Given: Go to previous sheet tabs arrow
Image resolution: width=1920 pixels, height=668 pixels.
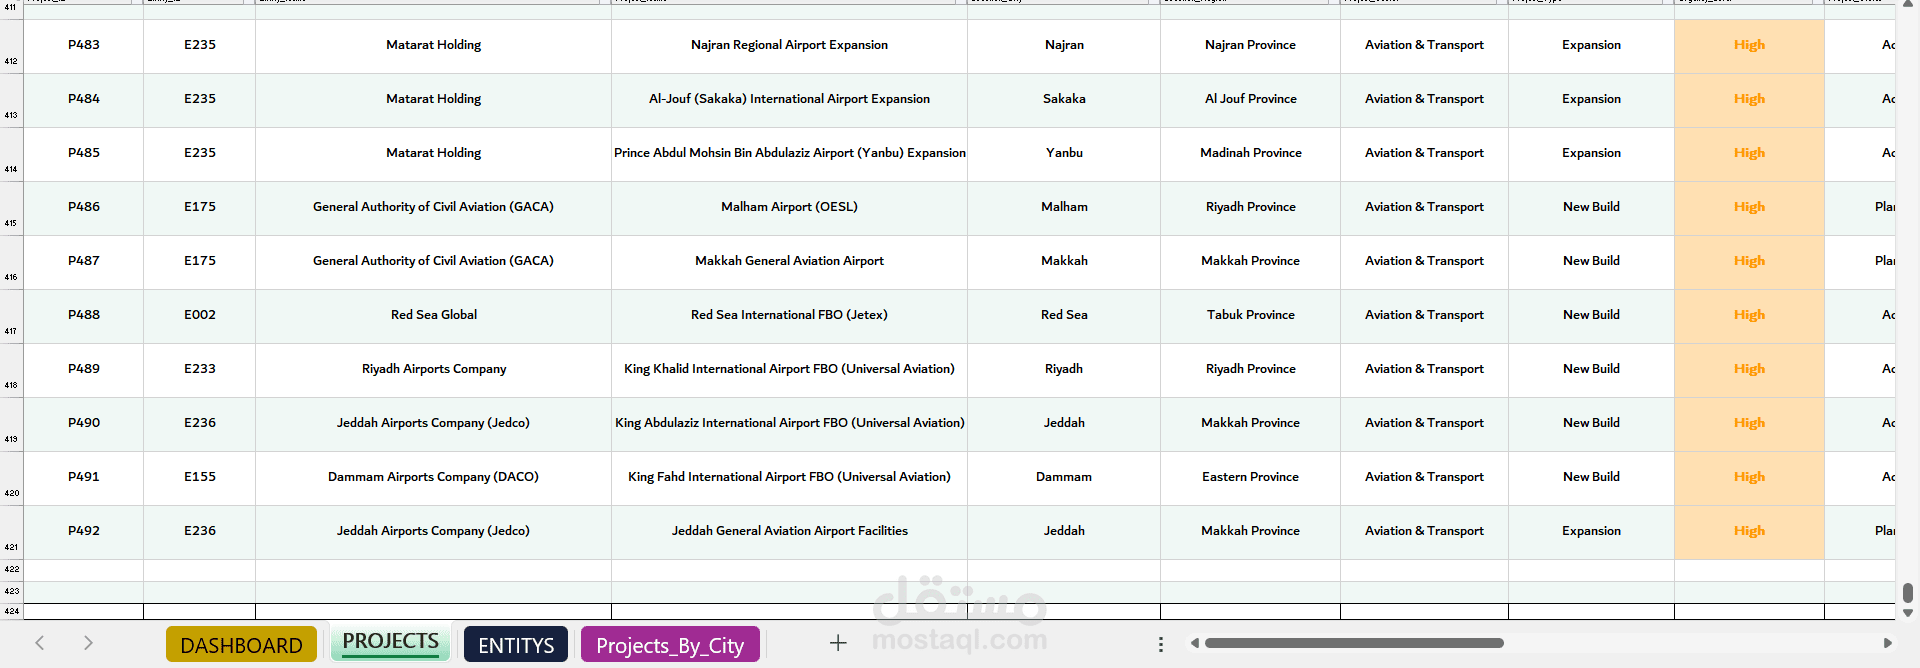Looking at the screenshot, I should 40,643.
